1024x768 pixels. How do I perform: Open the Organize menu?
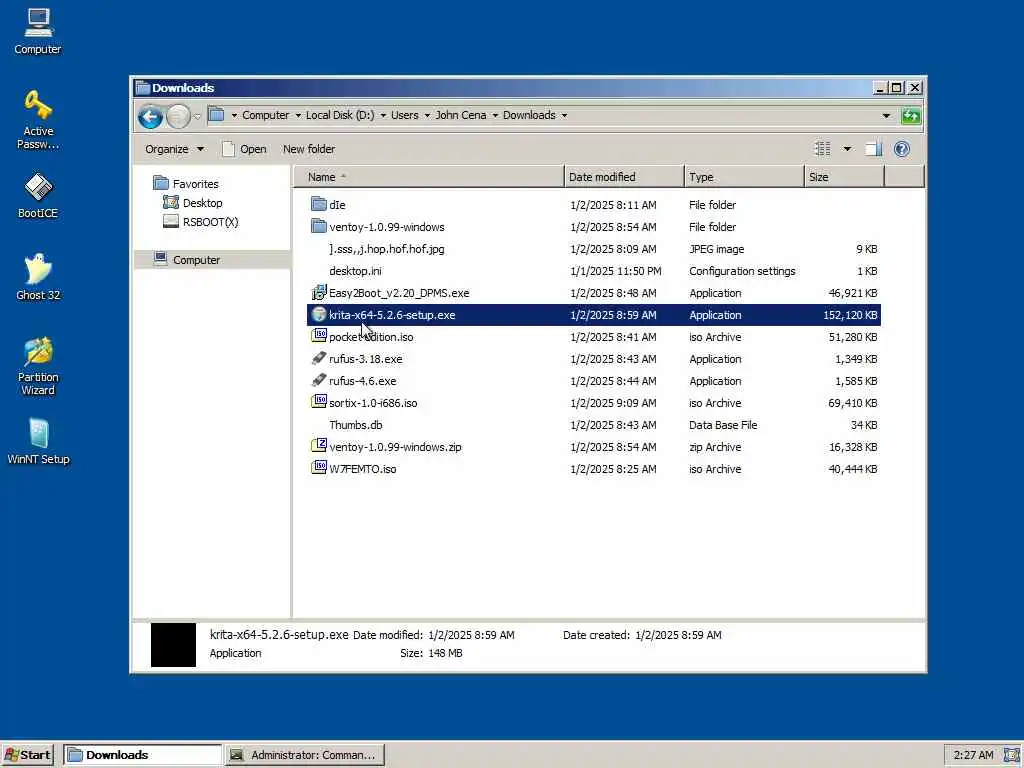(x=174, y=149)
